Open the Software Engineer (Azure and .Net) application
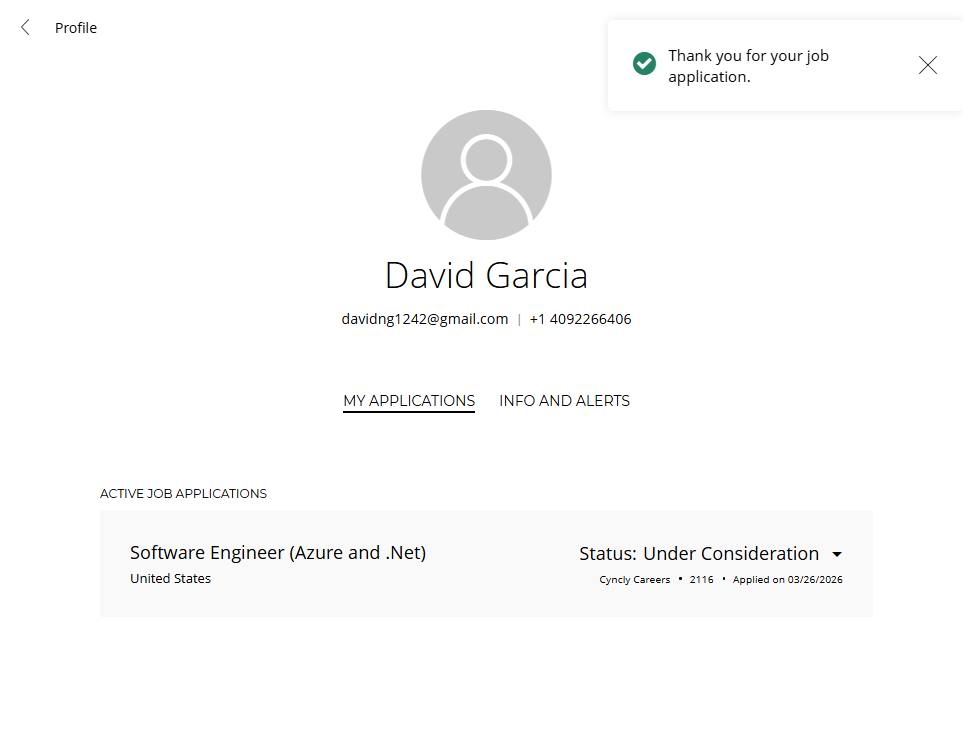Screen dimensions: 963x737 [278, 553]
